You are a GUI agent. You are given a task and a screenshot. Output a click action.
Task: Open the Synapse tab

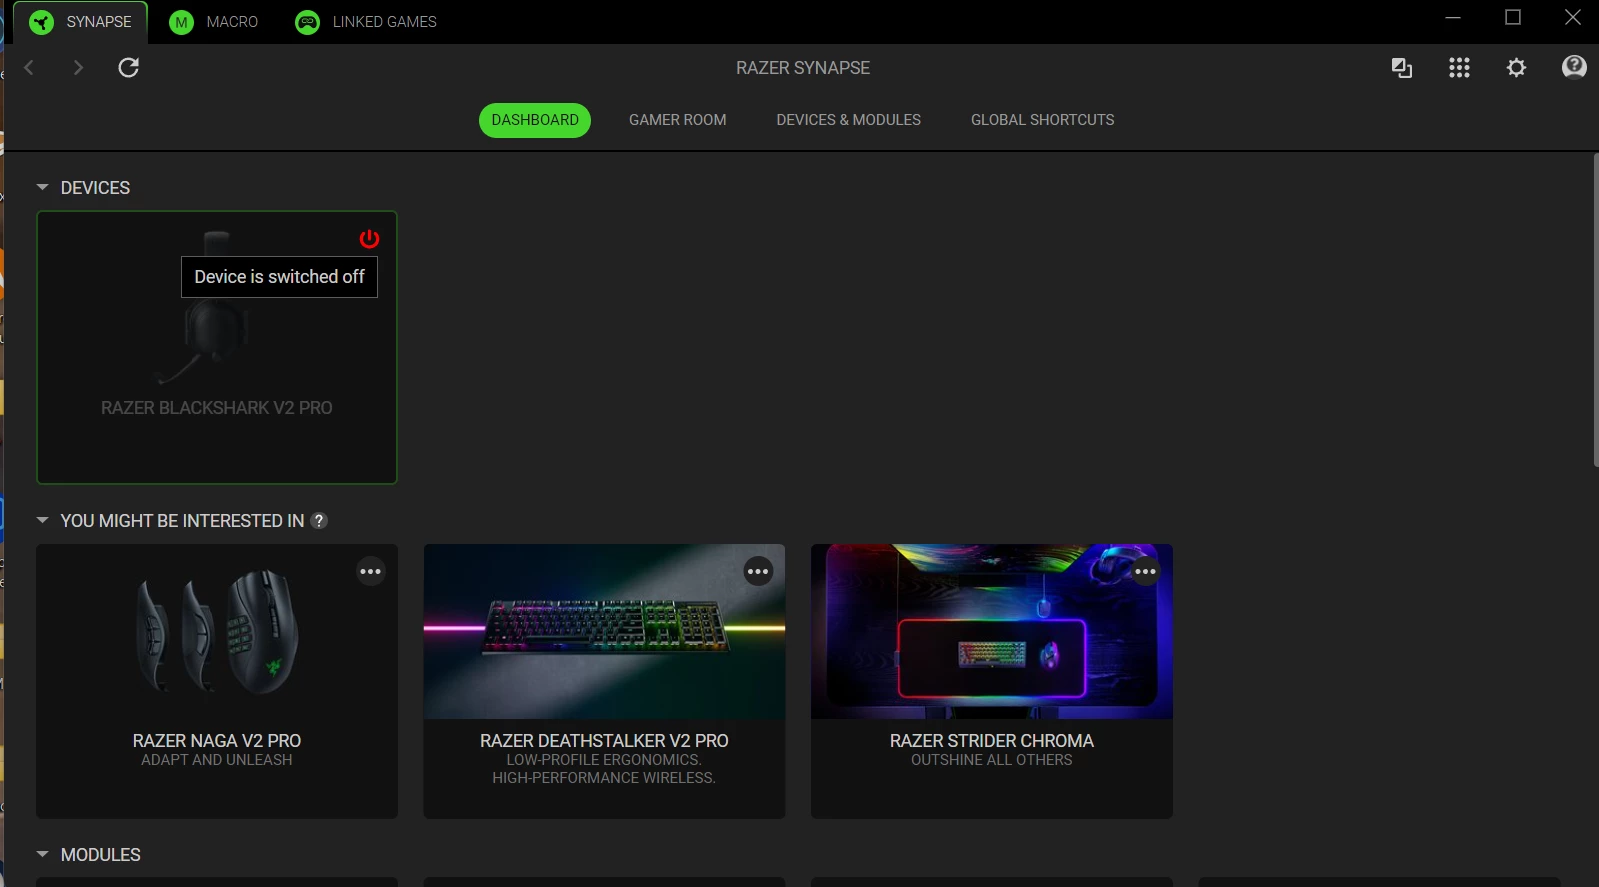[80, 22]
